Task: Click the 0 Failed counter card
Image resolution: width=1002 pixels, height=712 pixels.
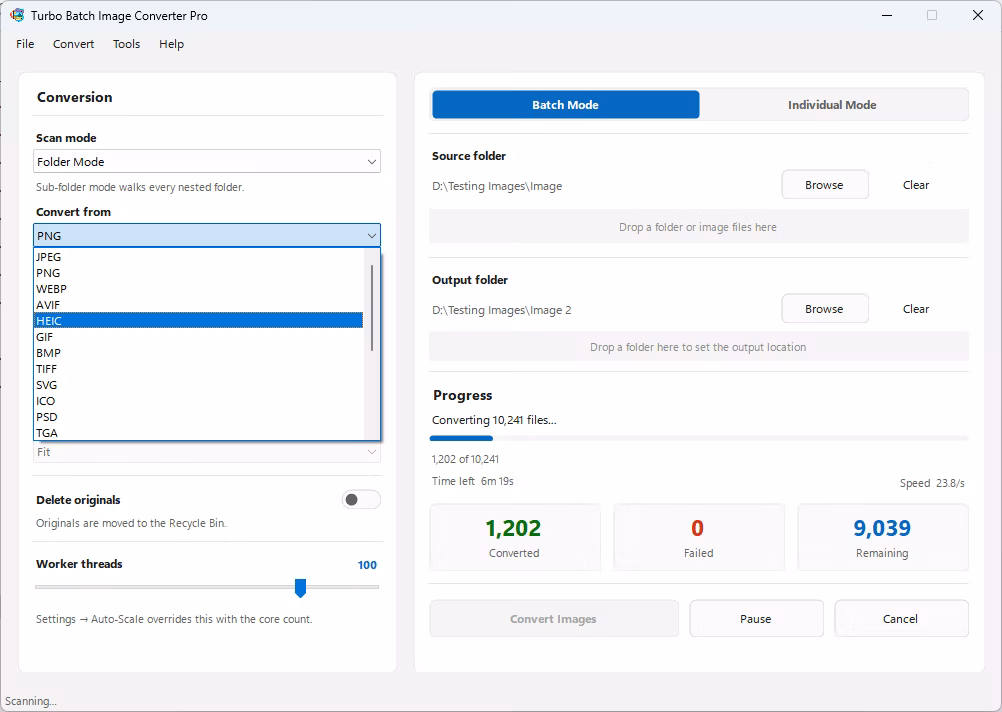Action: [698, 537]
